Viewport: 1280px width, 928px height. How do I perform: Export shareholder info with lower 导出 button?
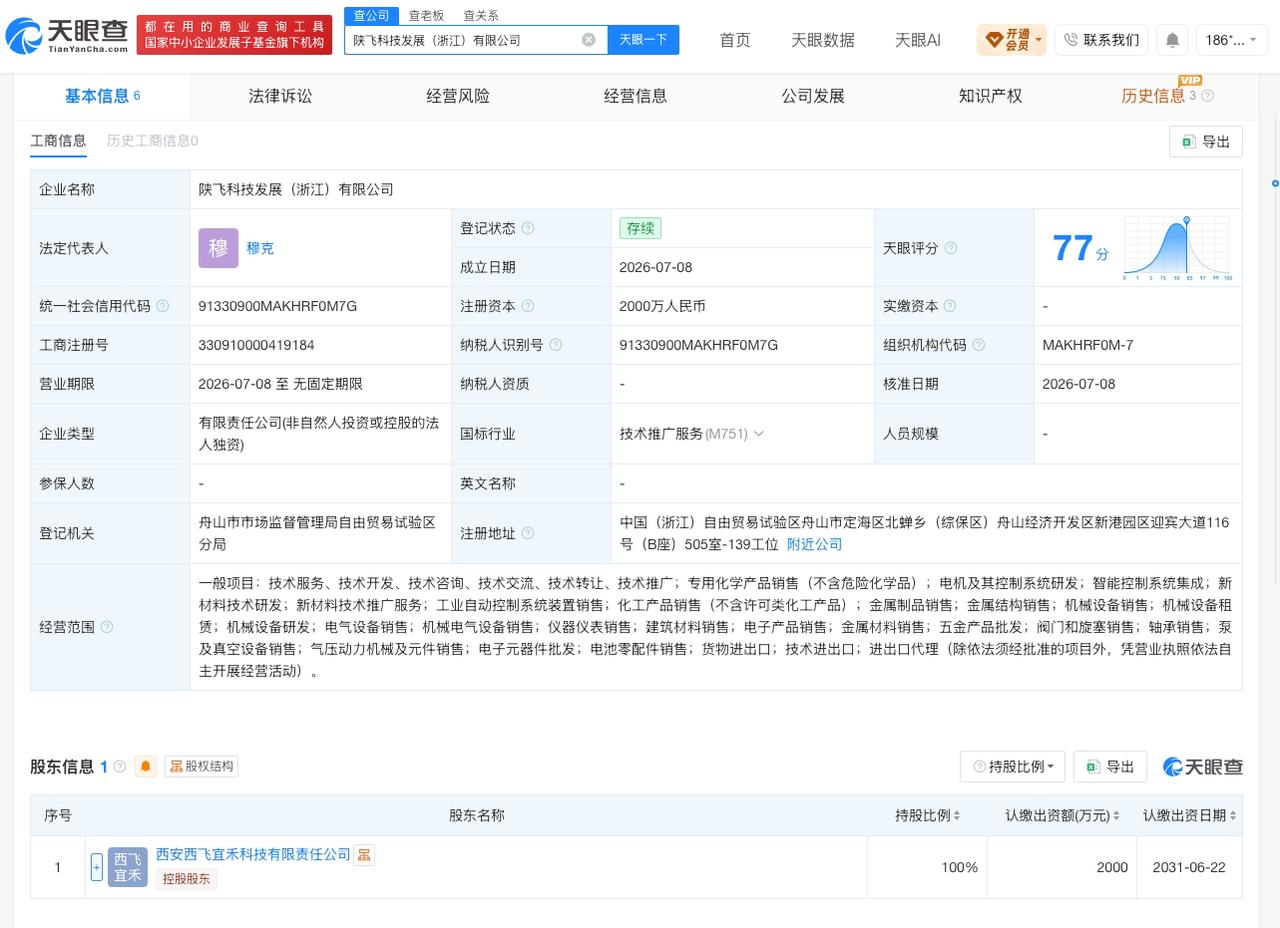(1110, 767)
